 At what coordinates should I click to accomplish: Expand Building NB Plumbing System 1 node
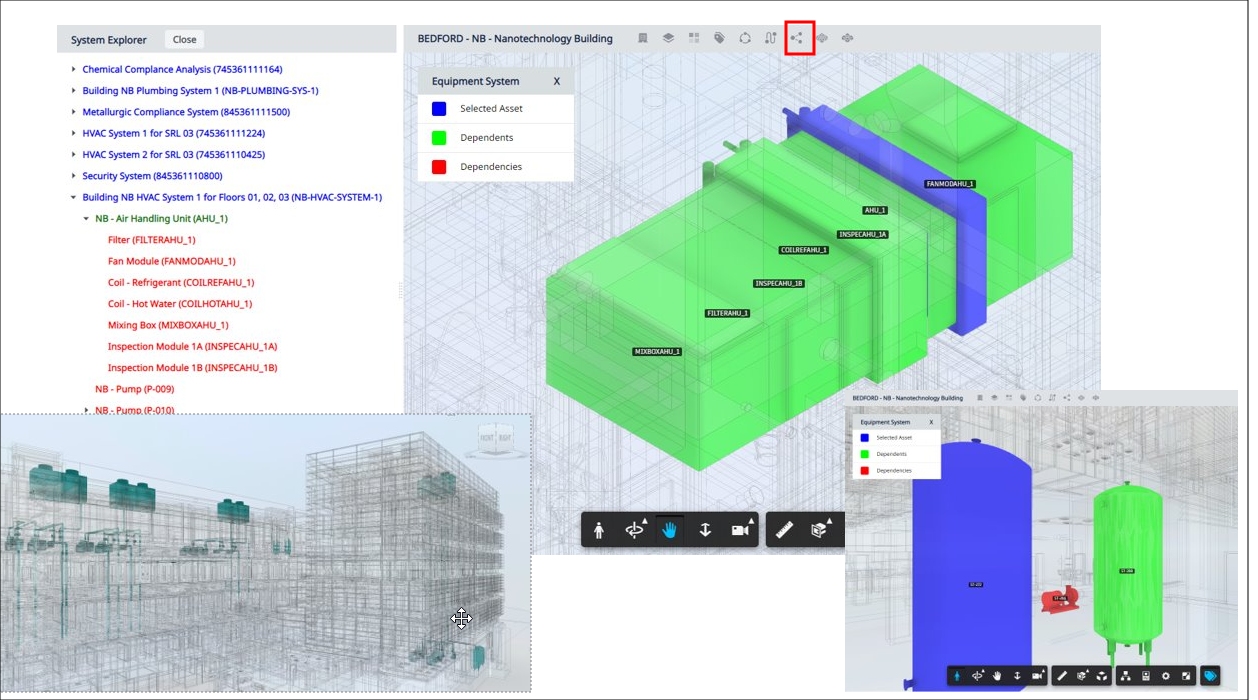tap(74, 91)
